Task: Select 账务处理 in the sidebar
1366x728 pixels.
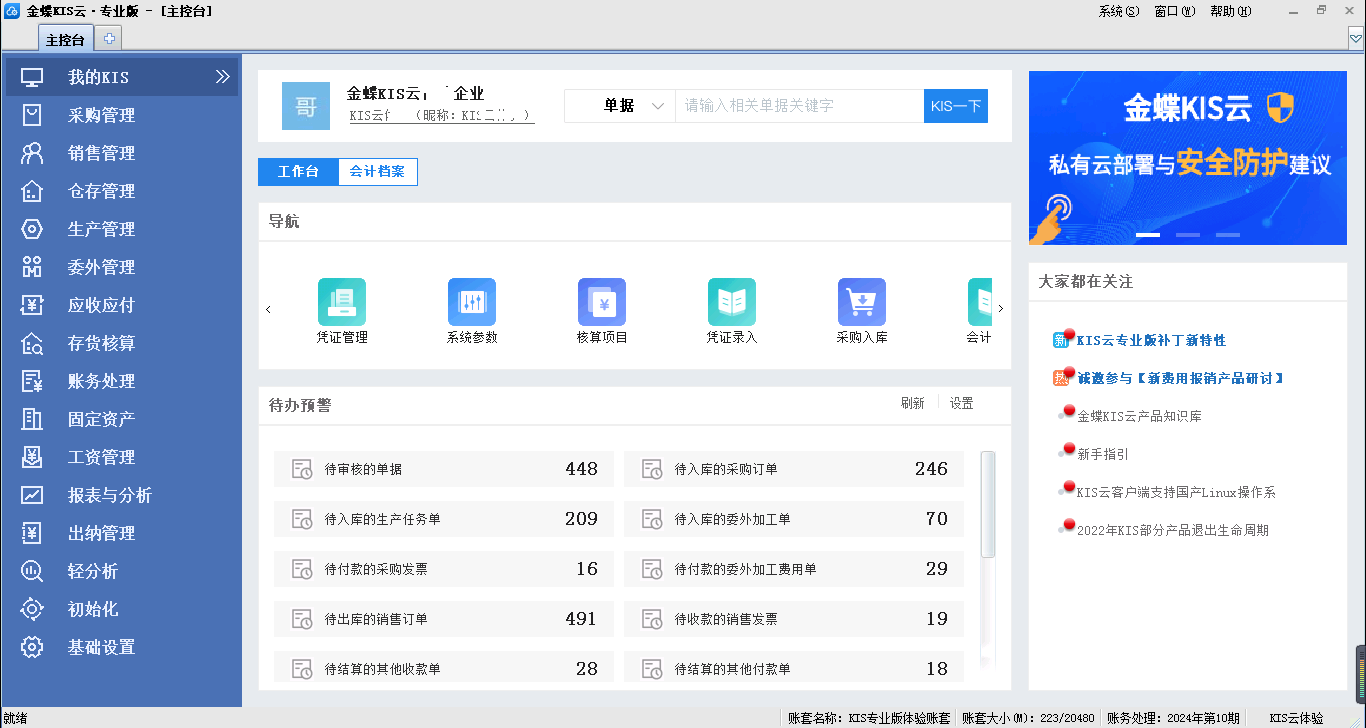Action: pos(121,381)
